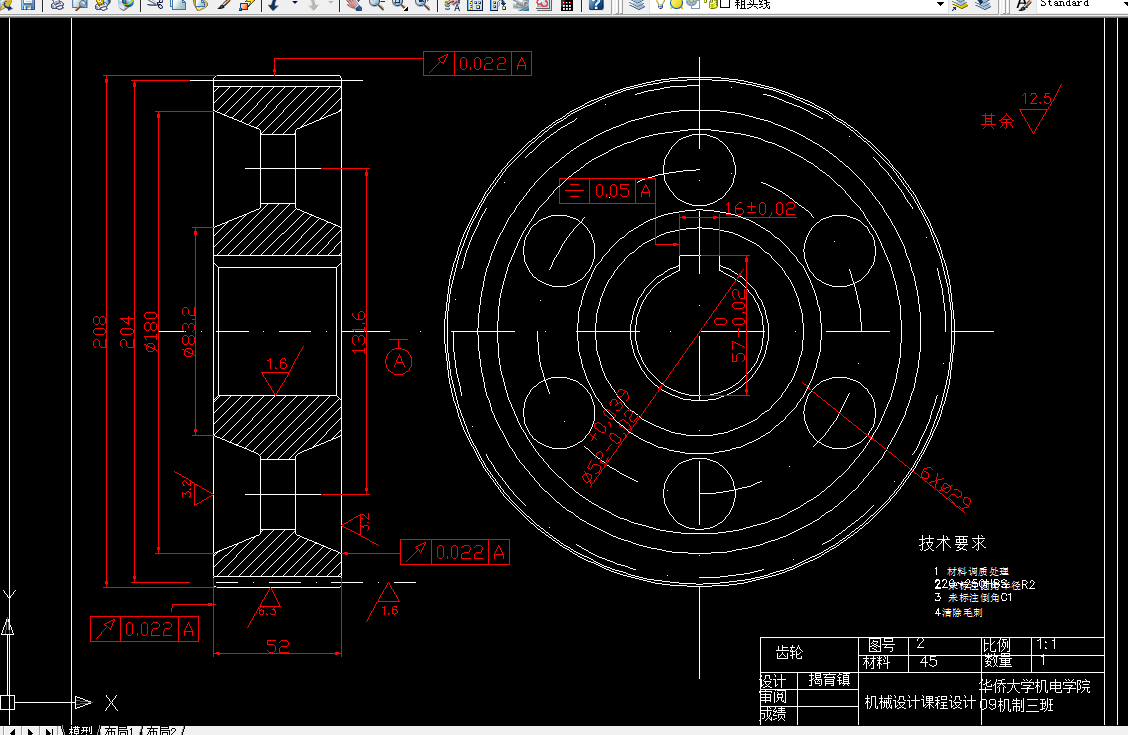Select the 6Xø29 hole dimension
Screen dimensions: 1128x735
tap(945, 488)
